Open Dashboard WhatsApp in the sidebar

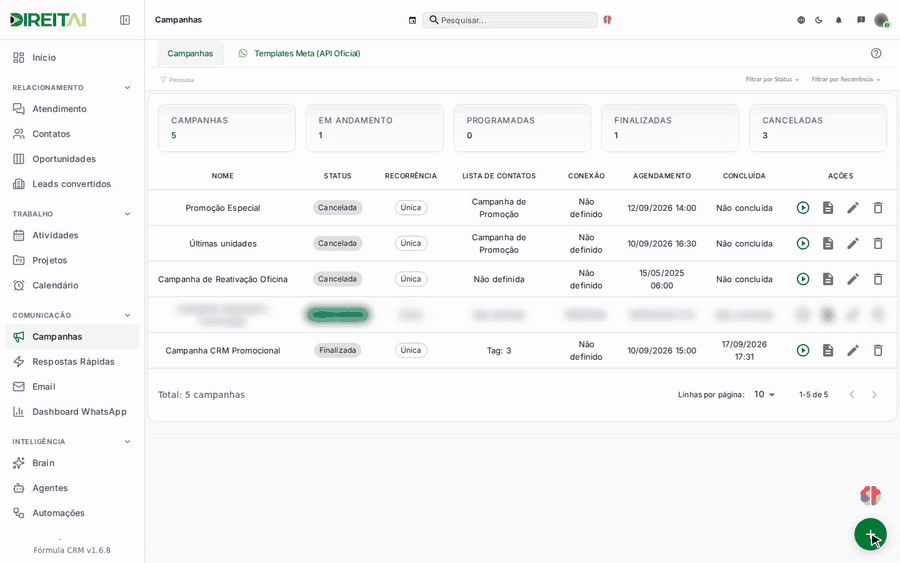tap(72, 411)
